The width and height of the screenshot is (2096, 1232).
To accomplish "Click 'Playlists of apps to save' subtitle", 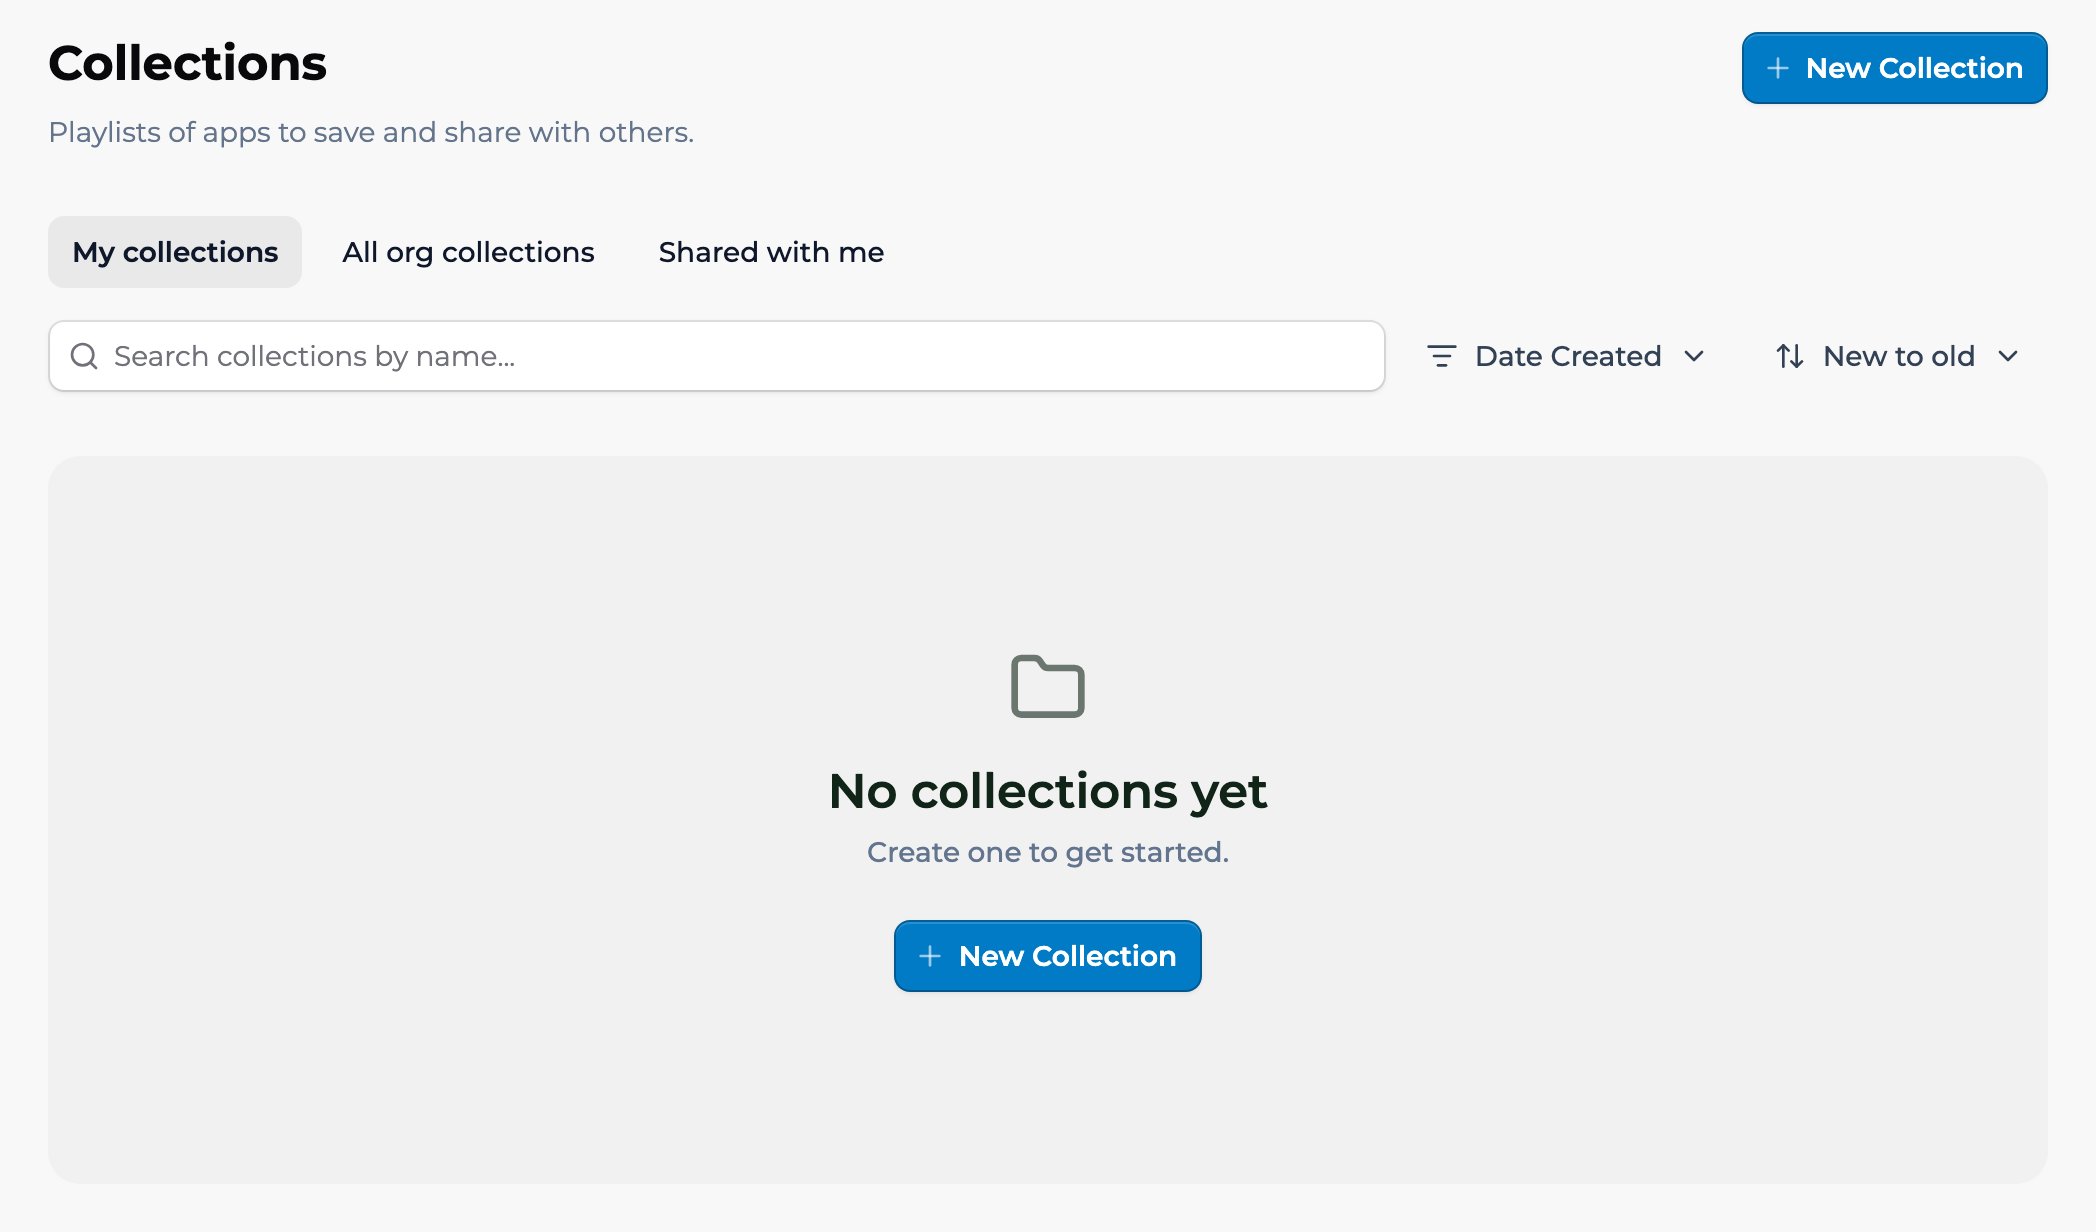I will pos(371,132).
